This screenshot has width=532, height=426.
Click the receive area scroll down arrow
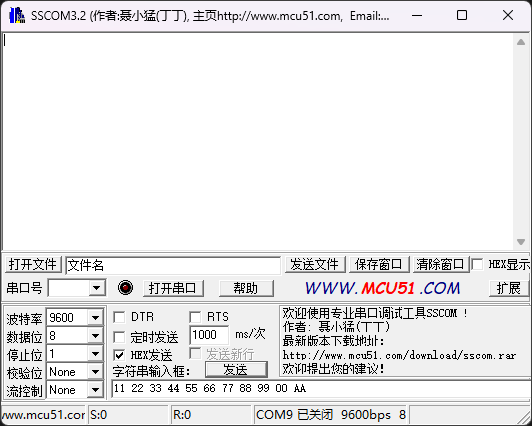coord(521,241)
